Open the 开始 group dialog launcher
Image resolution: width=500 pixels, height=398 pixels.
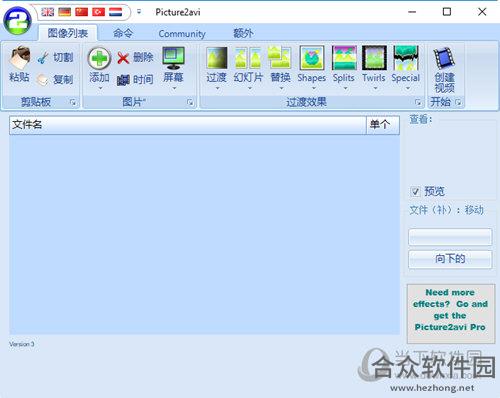tap(458, 102)
